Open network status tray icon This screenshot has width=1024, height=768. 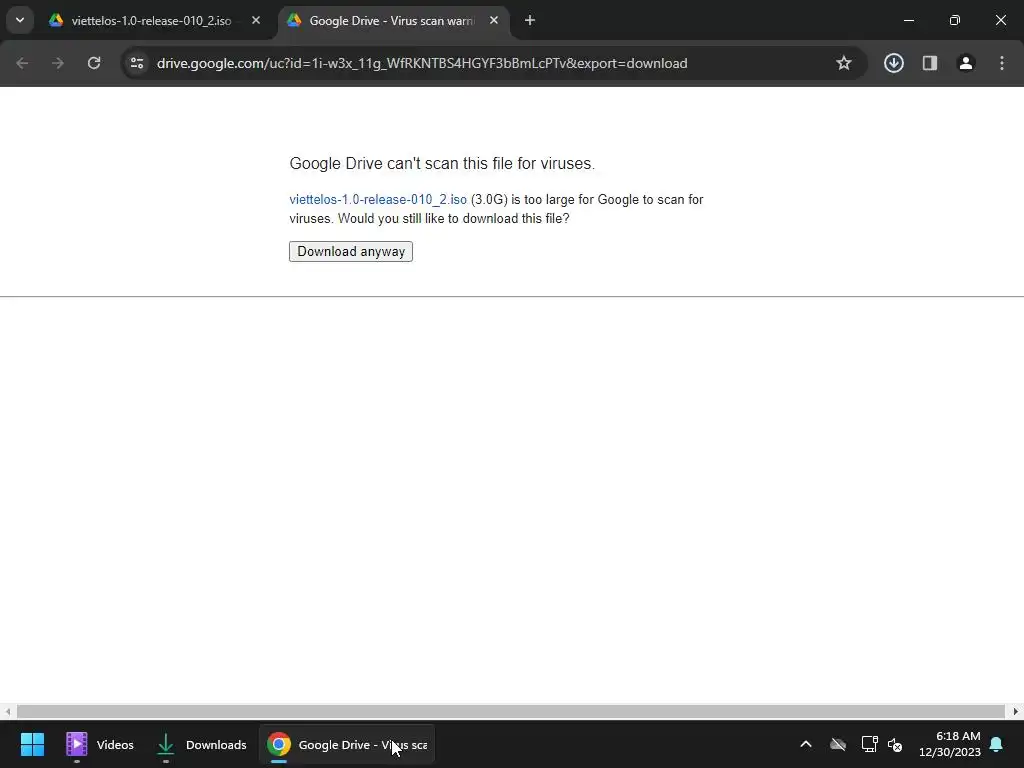pos(869,744)
